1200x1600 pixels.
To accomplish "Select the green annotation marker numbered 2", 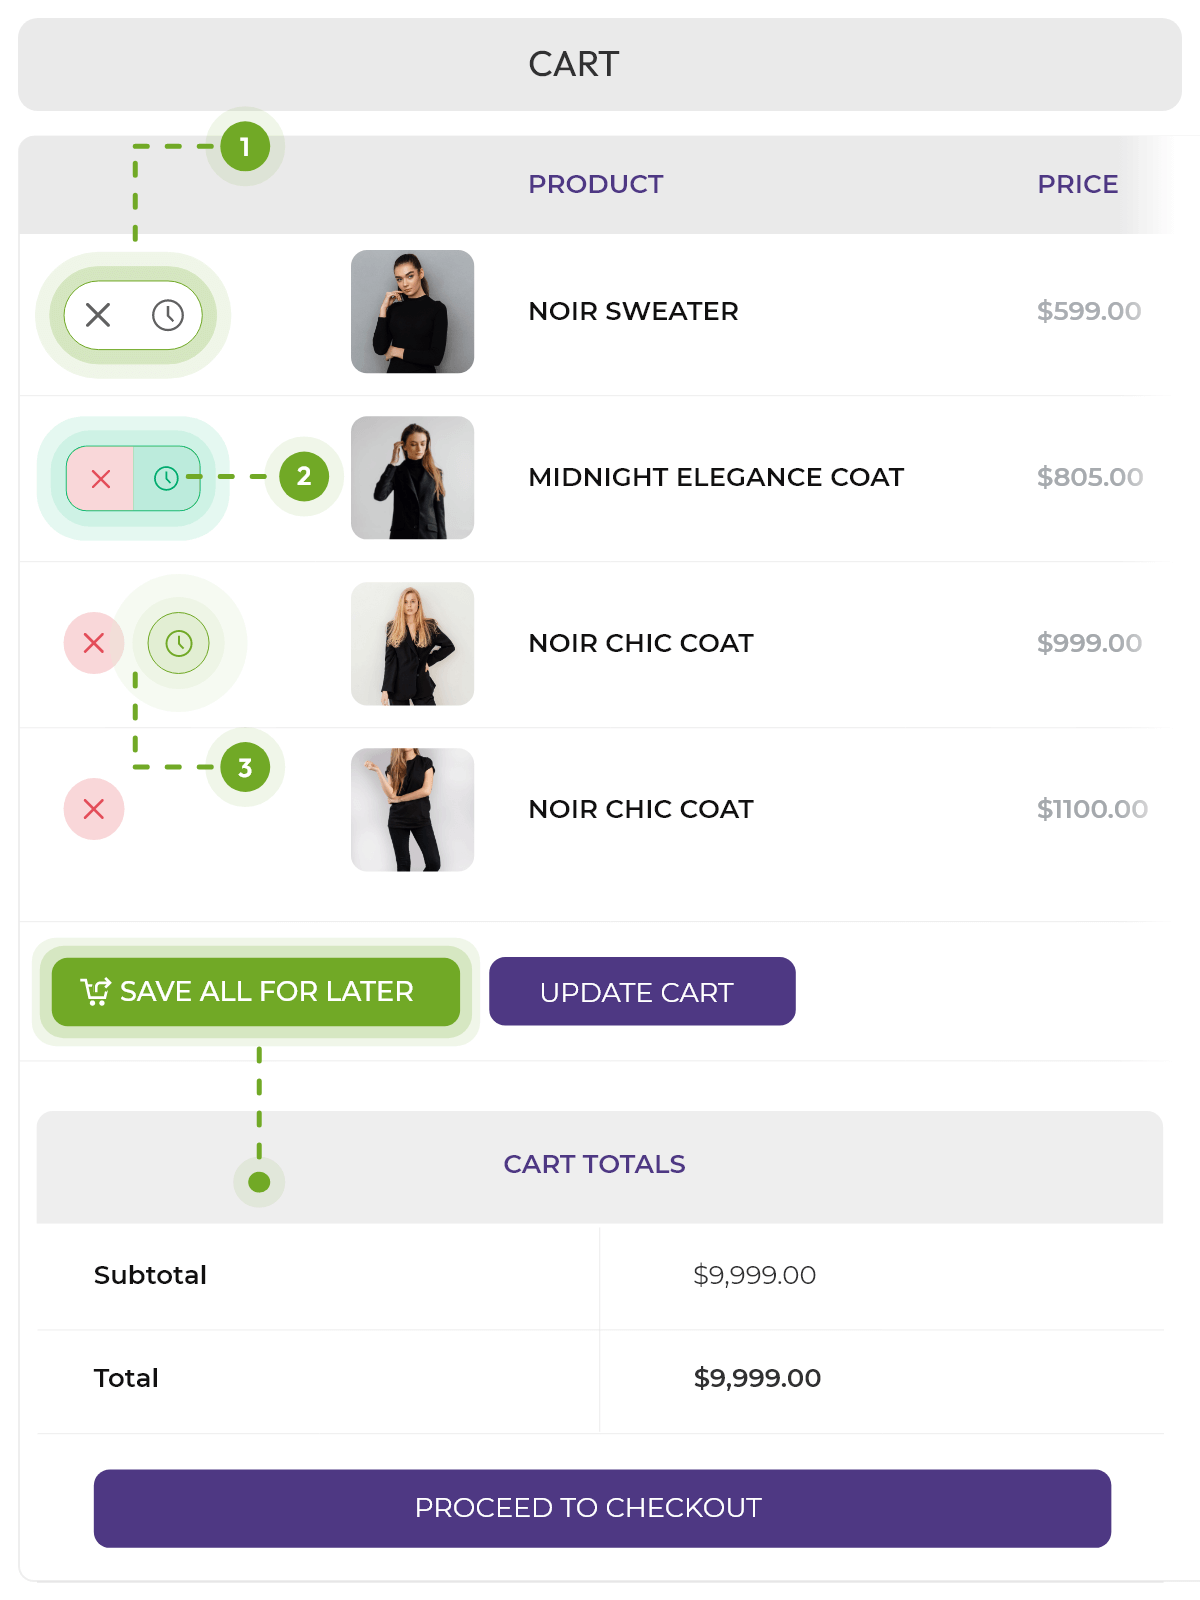I will click(x=304, y=477).
